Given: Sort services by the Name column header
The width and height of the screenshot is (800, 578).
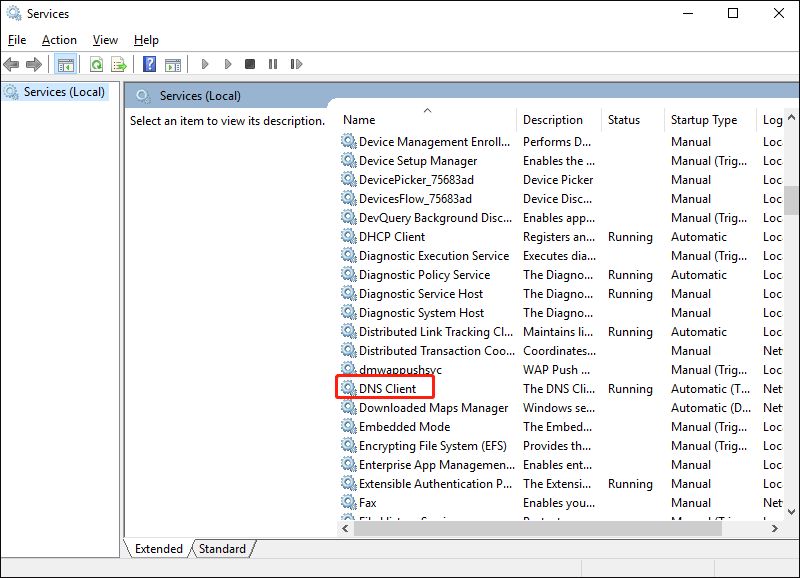Looking at the screenshot, I should pos(358,119).
